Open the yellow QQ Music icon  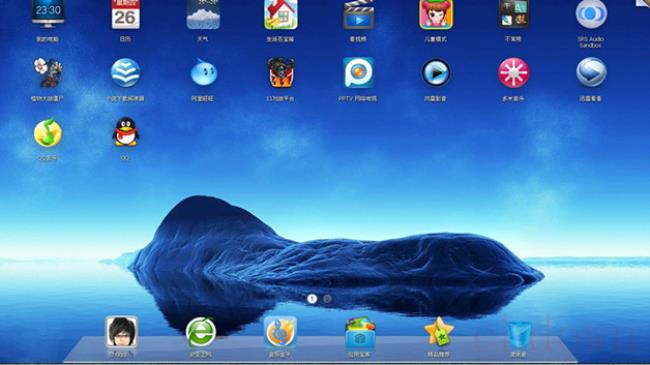pyautogui.click(x=48, y=133)
